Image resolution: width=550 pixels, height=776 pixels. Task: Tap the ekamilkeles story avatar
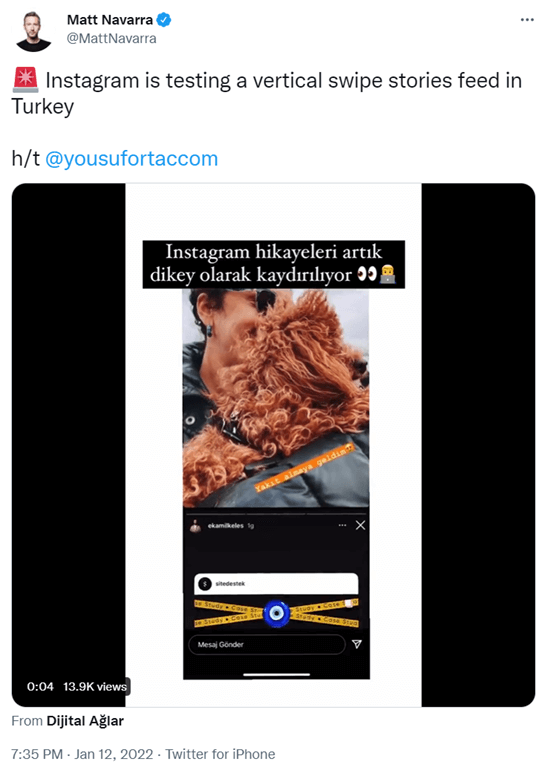(196, 526)
